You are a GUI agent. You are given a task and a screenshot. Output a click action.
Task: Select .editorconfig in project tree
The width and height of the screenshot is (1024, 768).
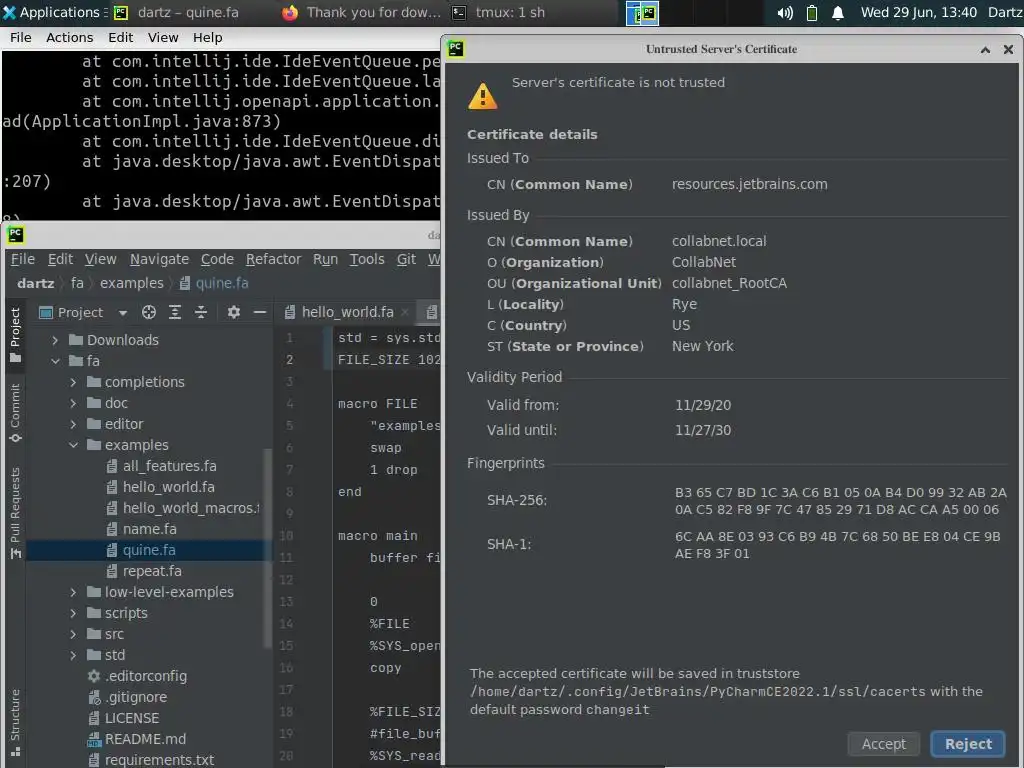pos(137,676)
